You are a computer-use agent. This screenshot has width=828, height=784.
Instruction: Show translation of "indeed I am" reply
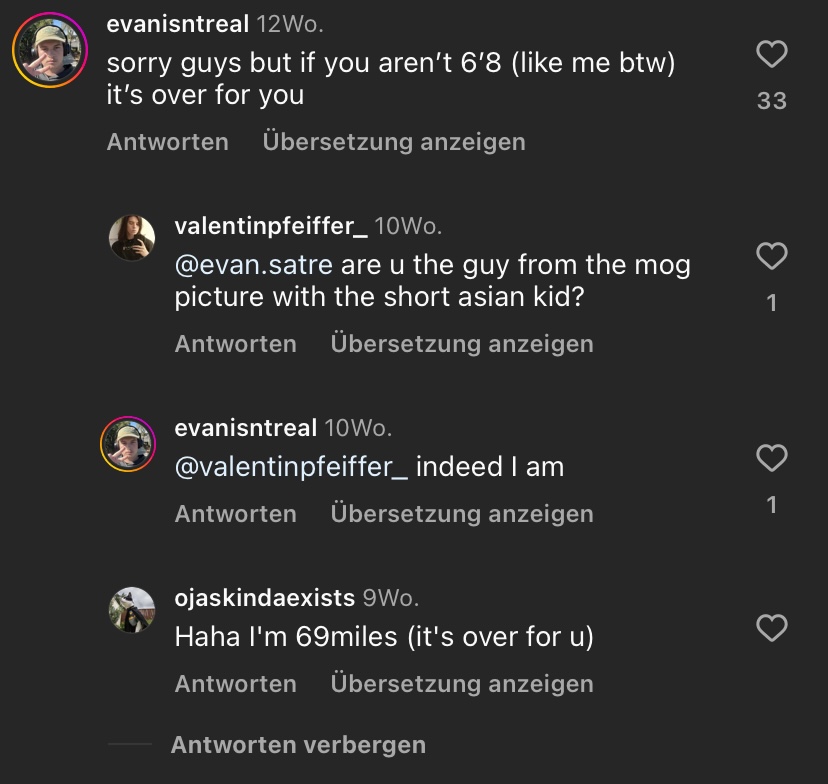click(461, 514)
